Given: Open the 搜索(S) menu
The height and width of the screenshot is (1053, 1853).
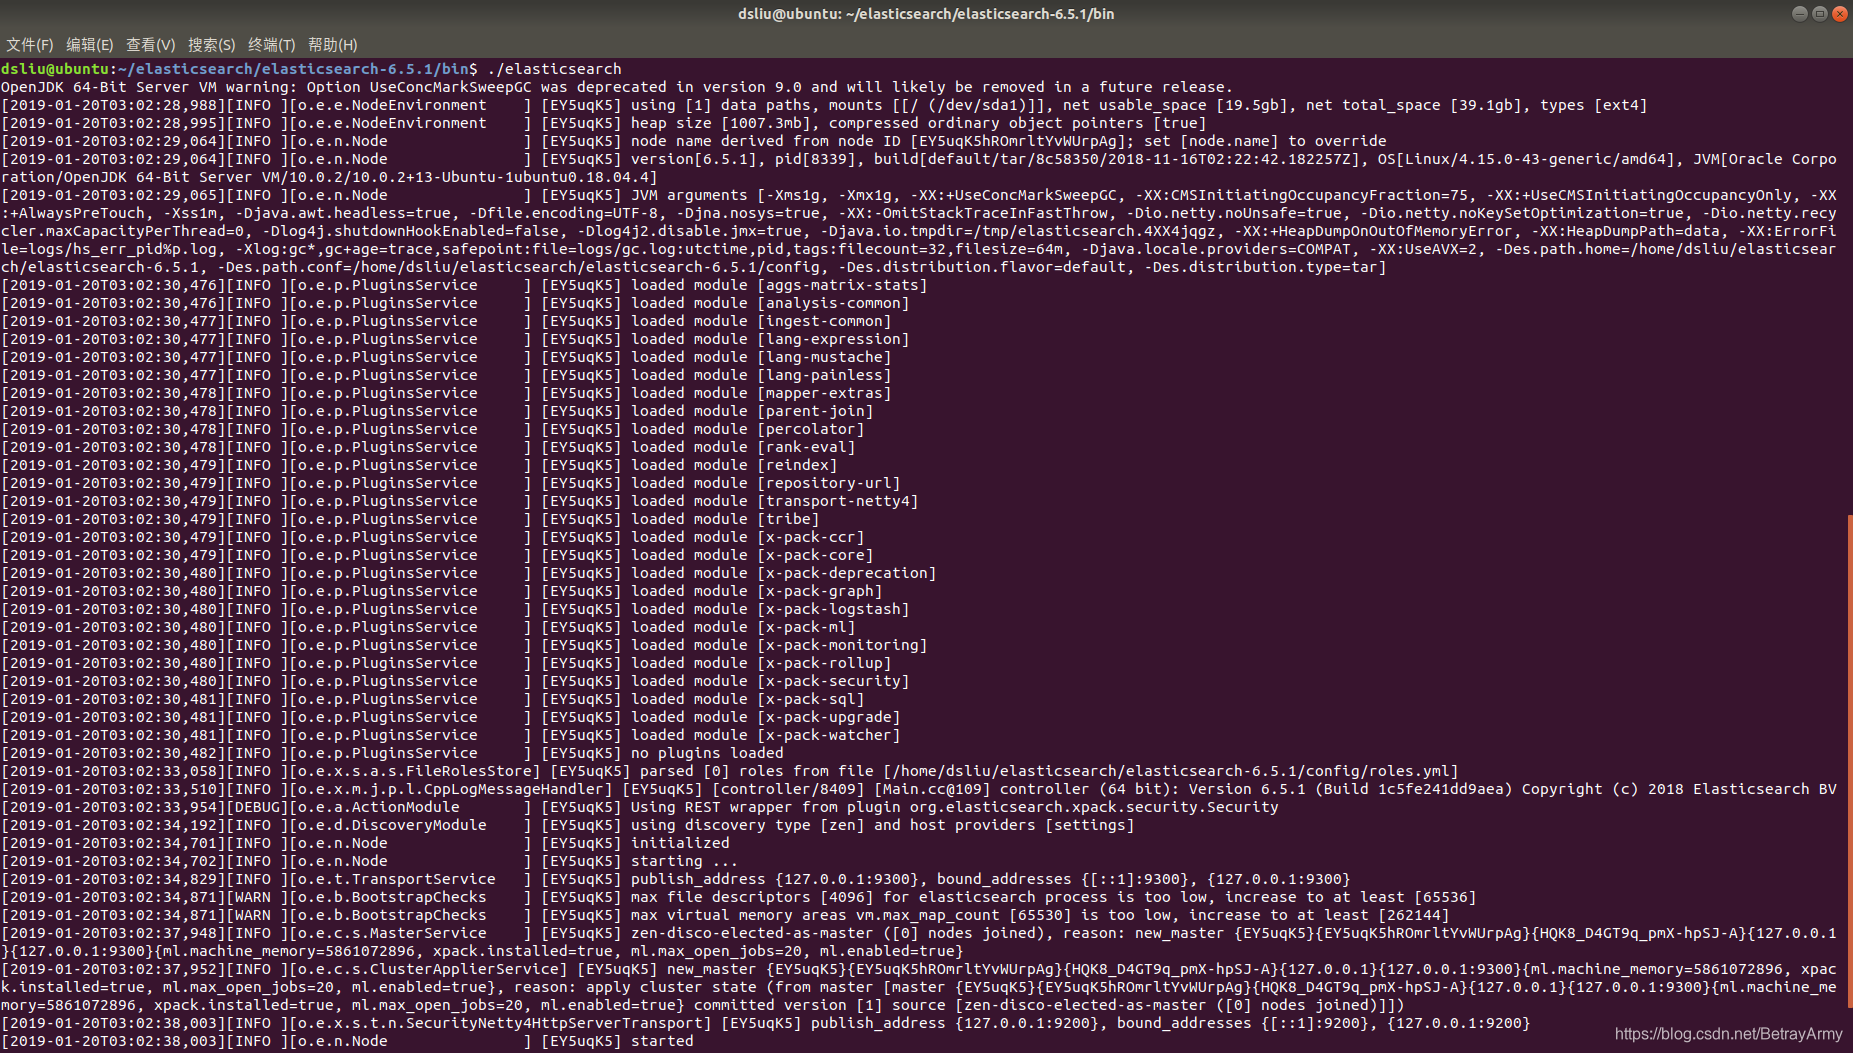Looking at the screenshot, I should pos(211,45).
